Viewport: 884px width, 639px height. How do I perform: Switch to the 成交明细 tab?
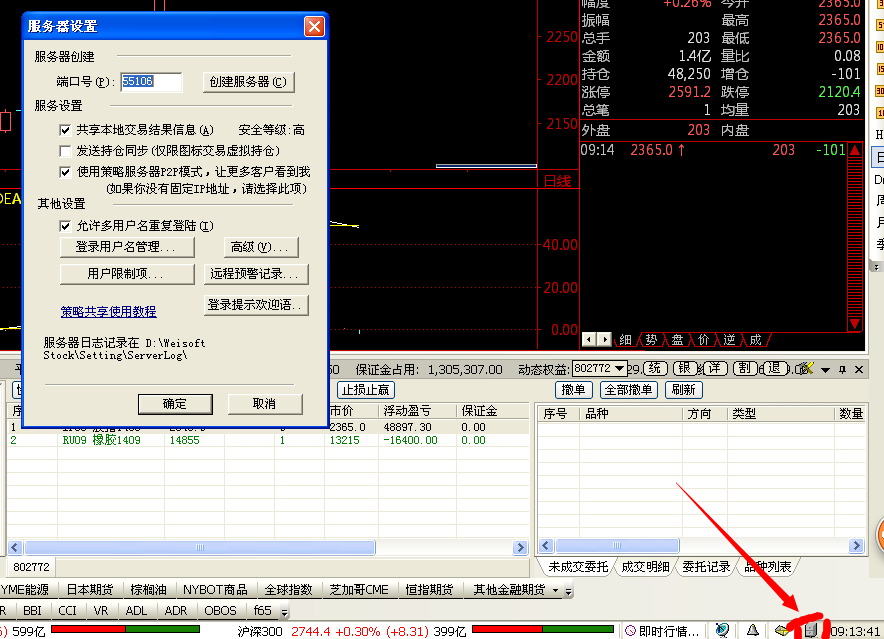[x=646, y=567]
